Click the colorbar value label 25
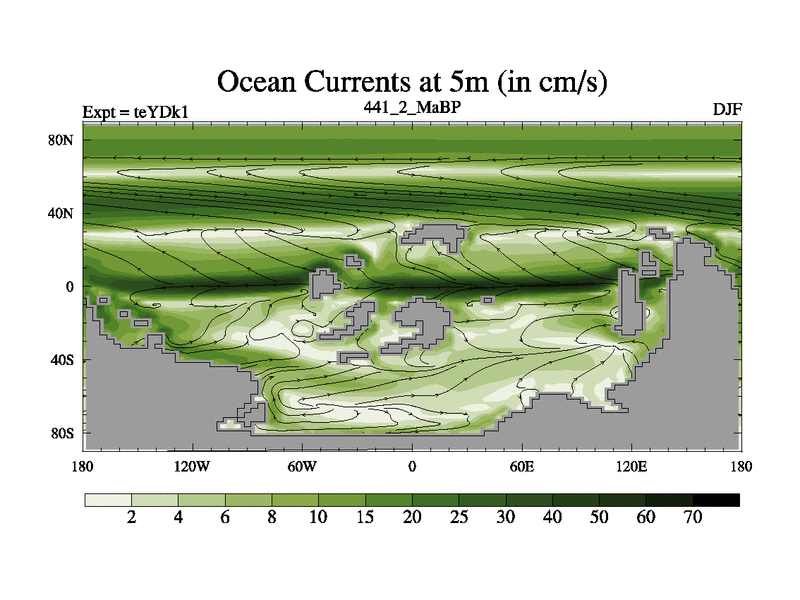Viewport: 800px width, 600px height. [459, 518]
